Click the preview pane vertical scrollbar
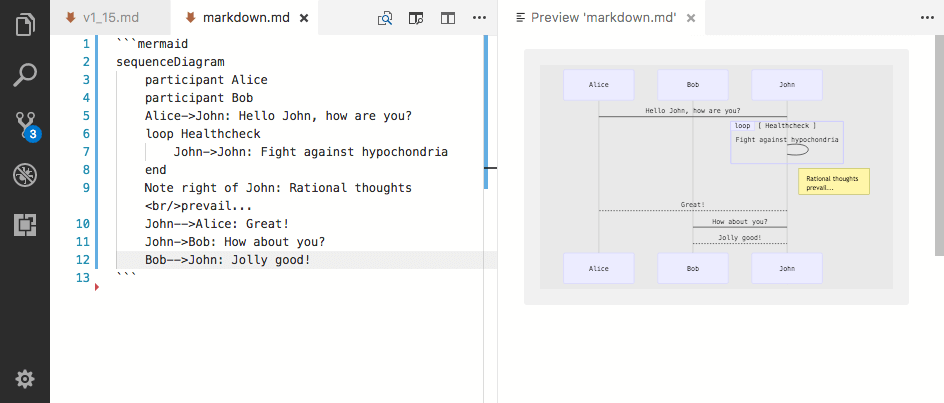Screen dimensions: 944x403 [x=939, y=145]
